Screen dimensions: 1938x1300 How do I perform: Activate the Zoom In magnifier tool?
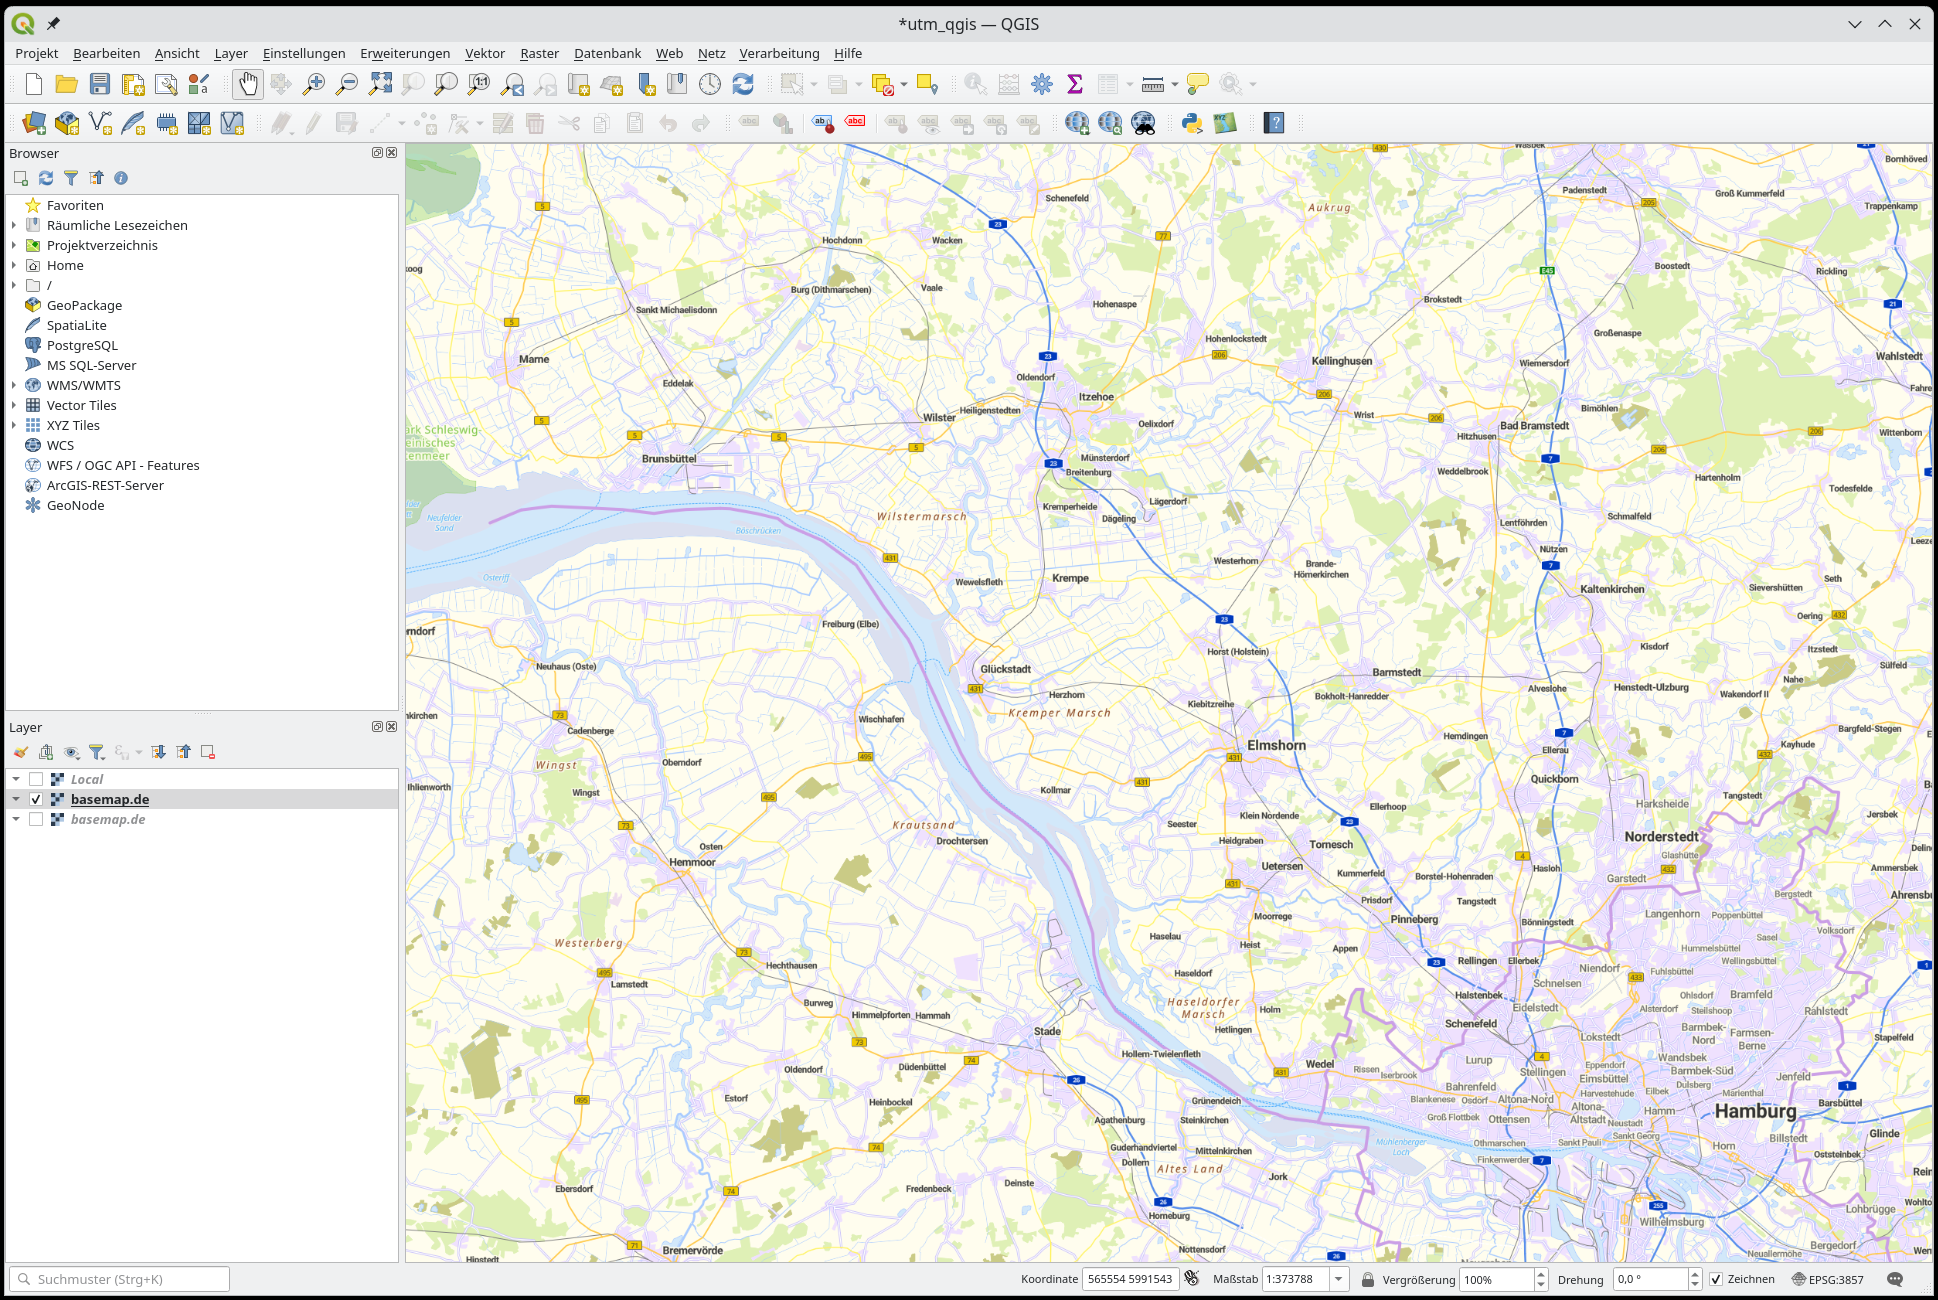[x=314, y=84]
